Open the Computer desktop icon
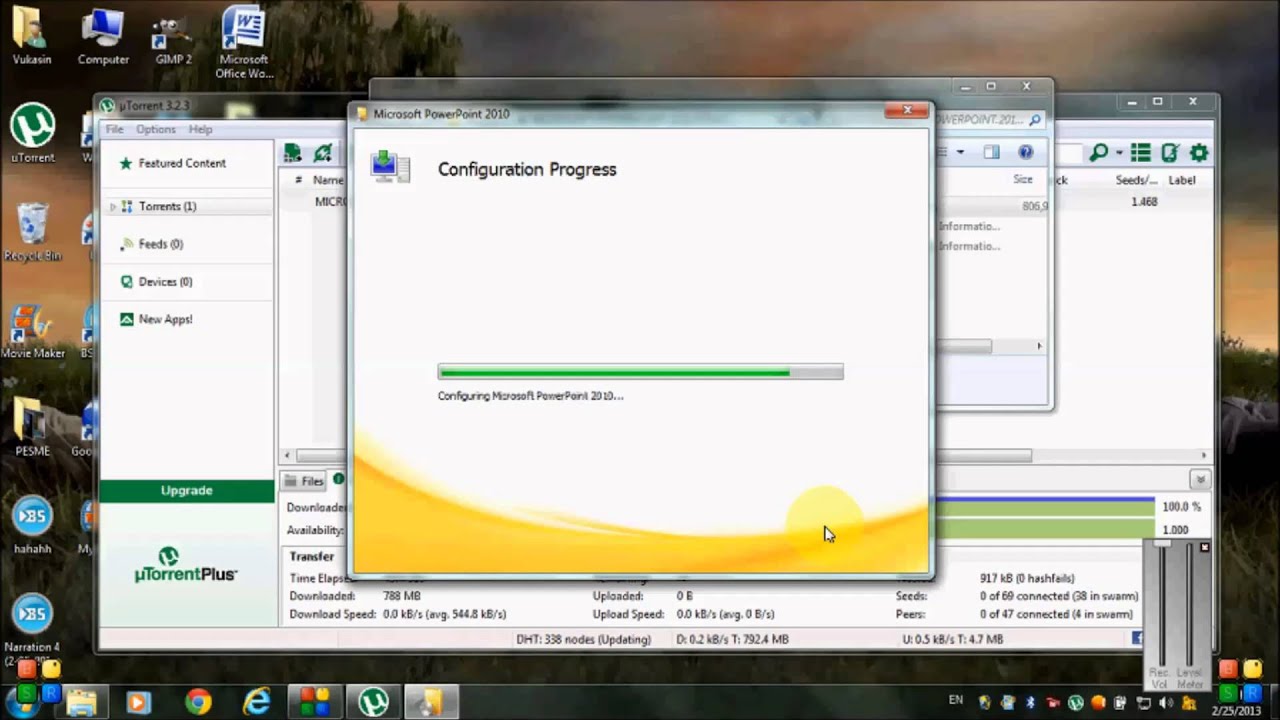1280x720 pixels. (x=103, y=35)
